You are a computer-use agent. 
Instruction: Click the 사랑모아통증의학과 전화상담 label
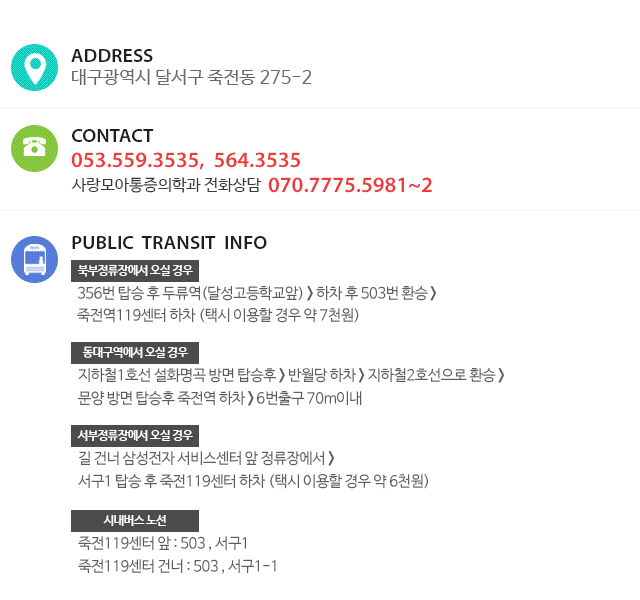[166, 184]
